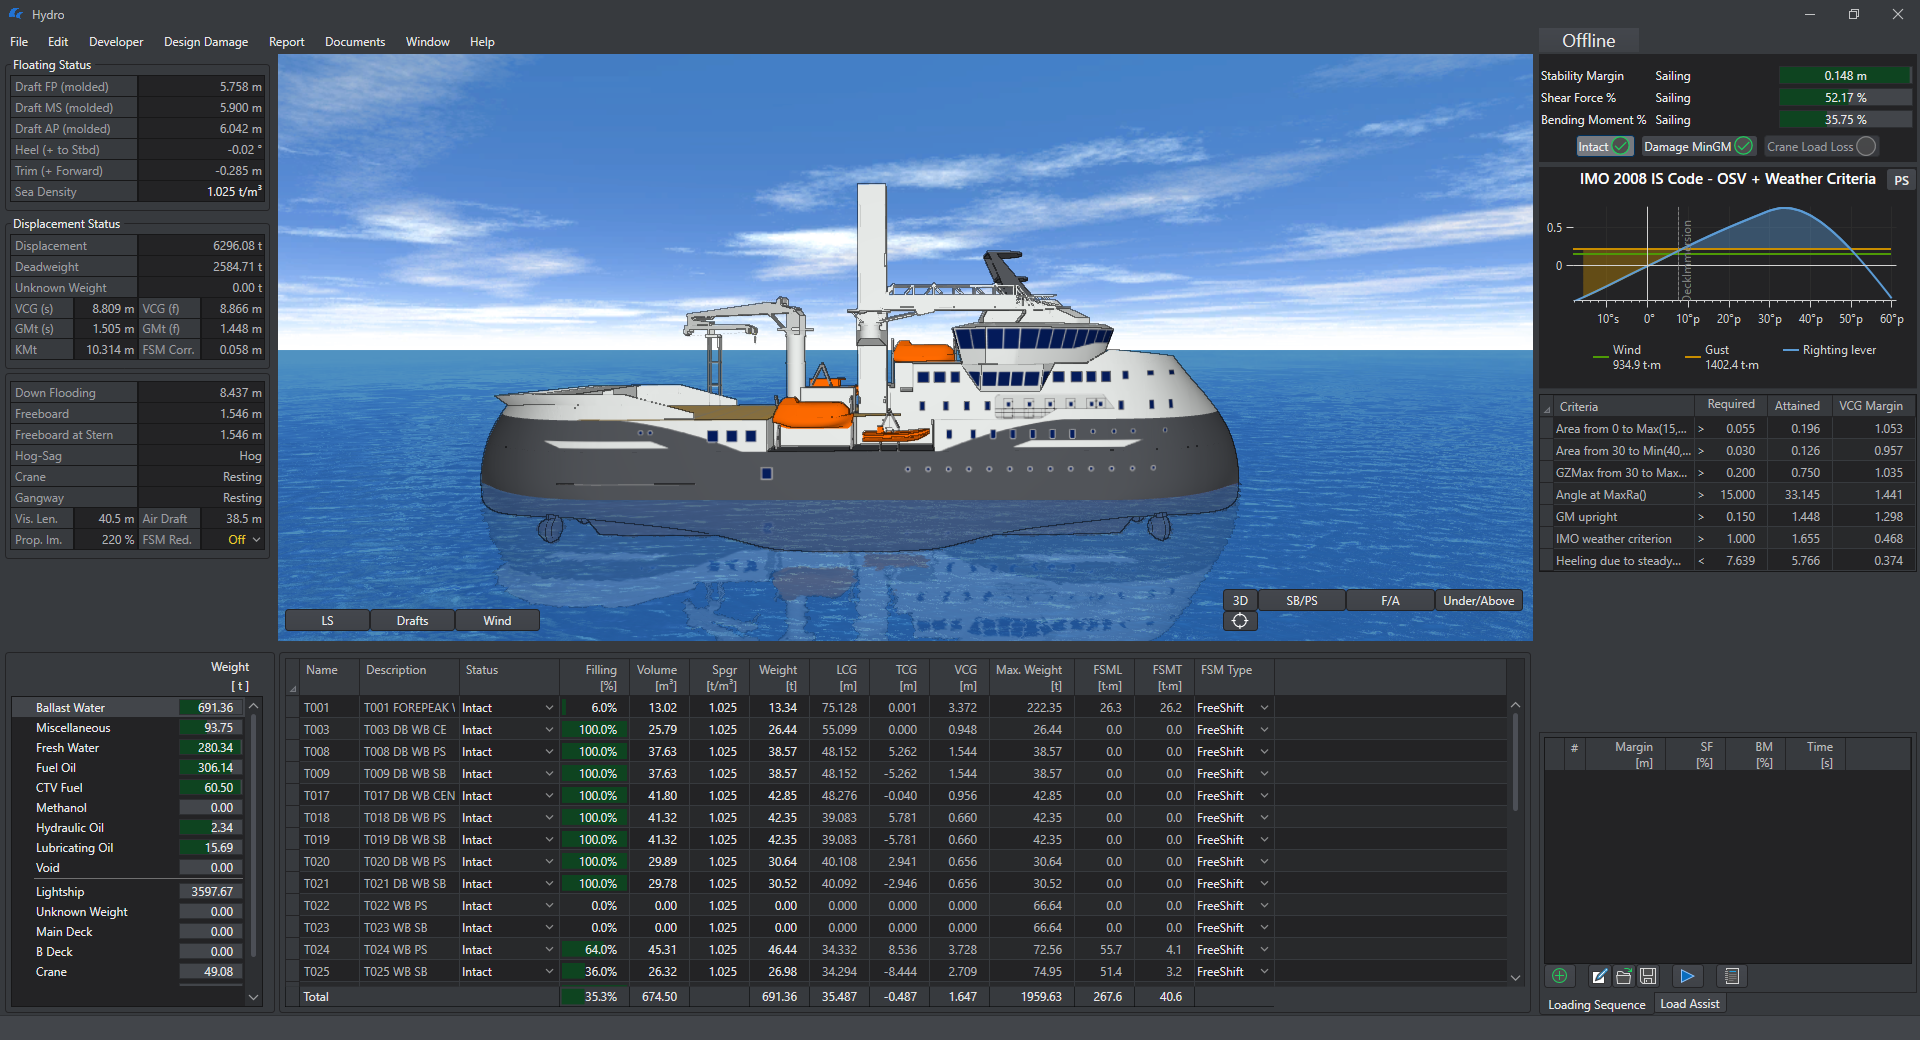Image resolution: width=1920 pixels, height=1040 pixels.
Task: Switch to the Load Assist tab
Action: point(1690,1003)
